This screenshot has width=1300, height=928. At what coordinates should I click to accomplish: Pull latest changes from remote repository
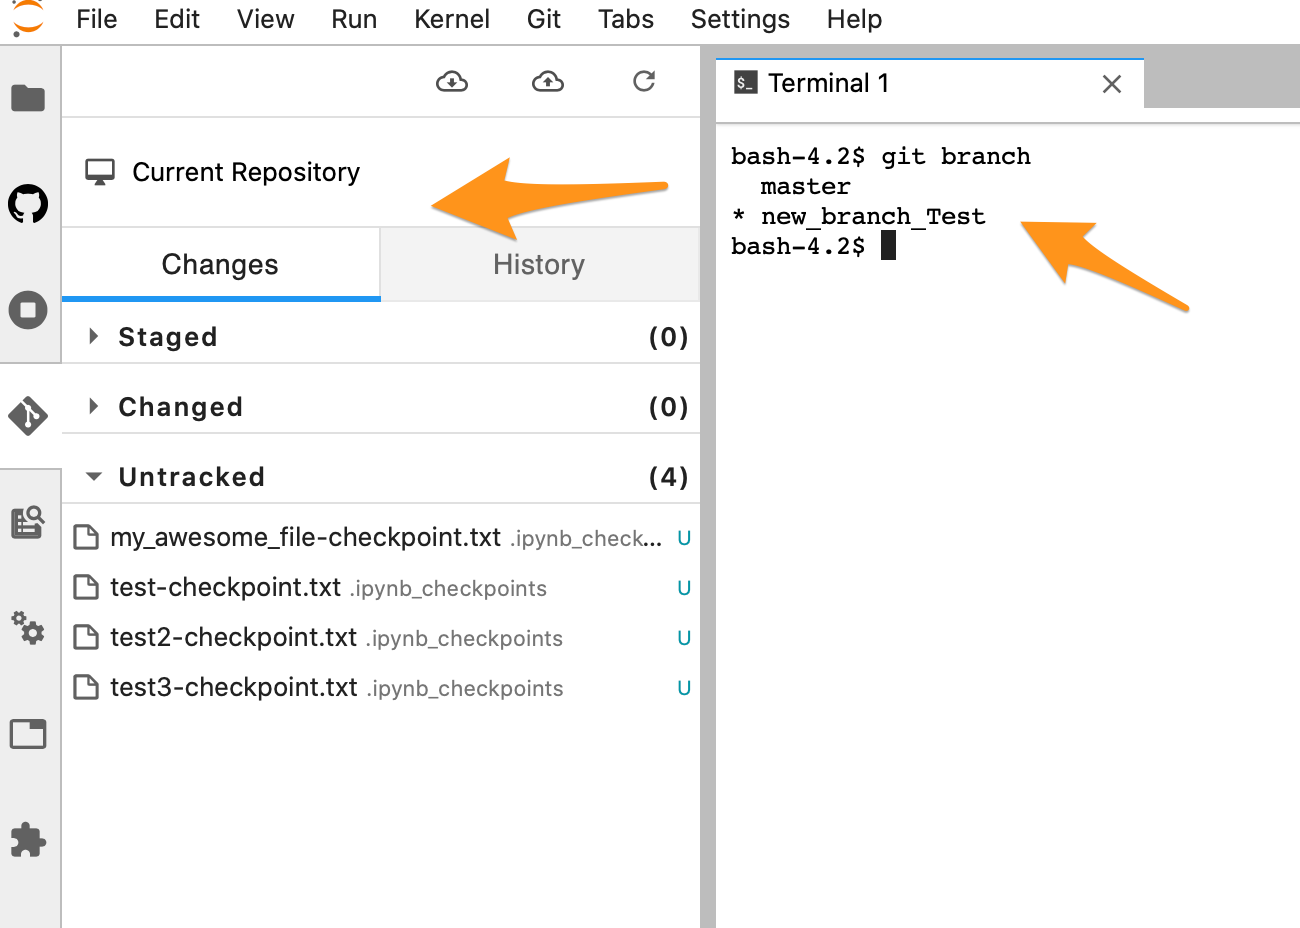point(451,82)
